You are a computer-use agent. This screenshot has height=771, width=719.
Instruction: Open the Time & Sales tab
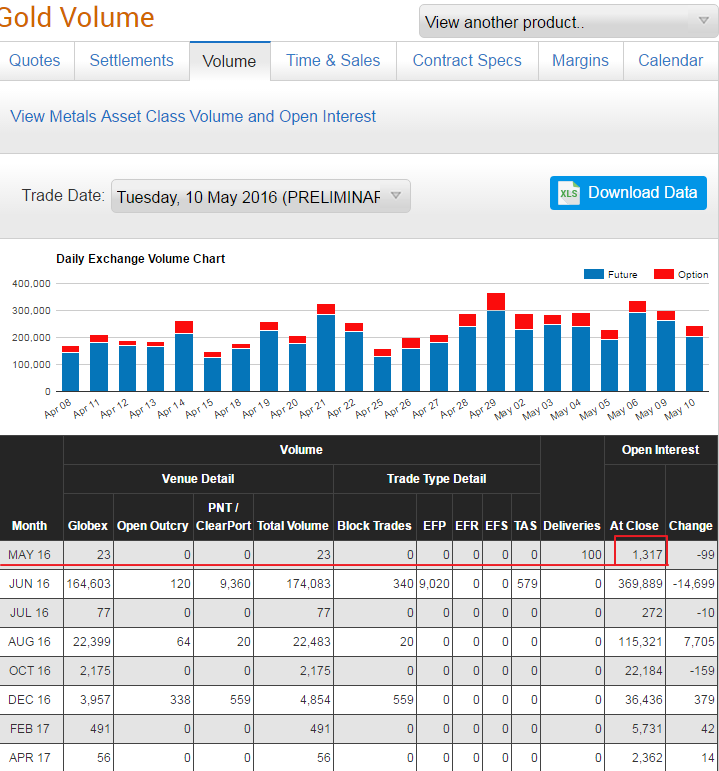click(x=333, y=60)
